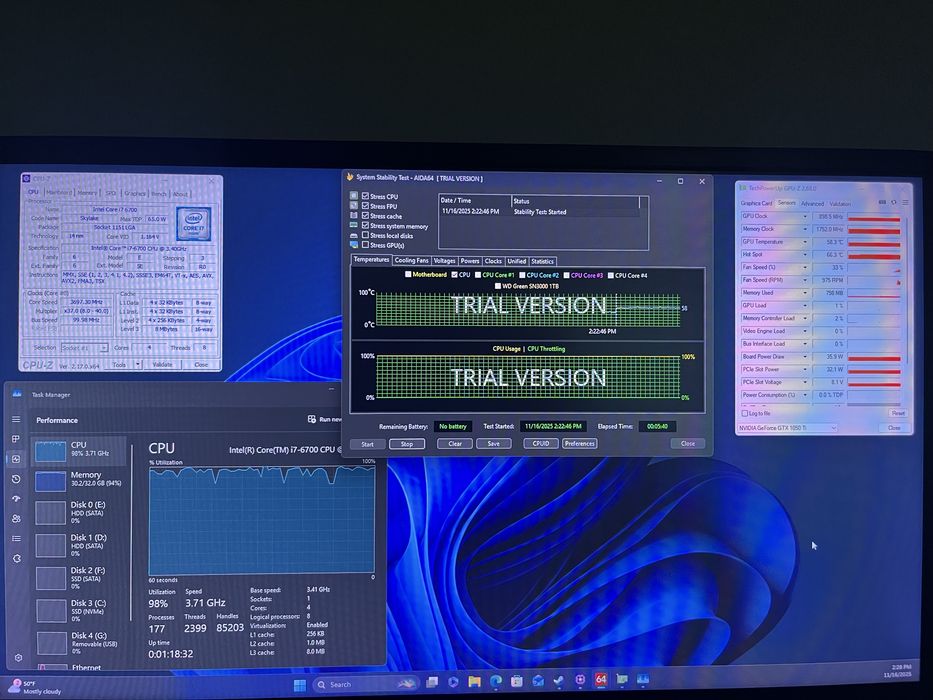Toggle Stress CPU checkbox in AIDA64
Image resolution: width=933 pixels, height=700 pixels.
[365, 196]
